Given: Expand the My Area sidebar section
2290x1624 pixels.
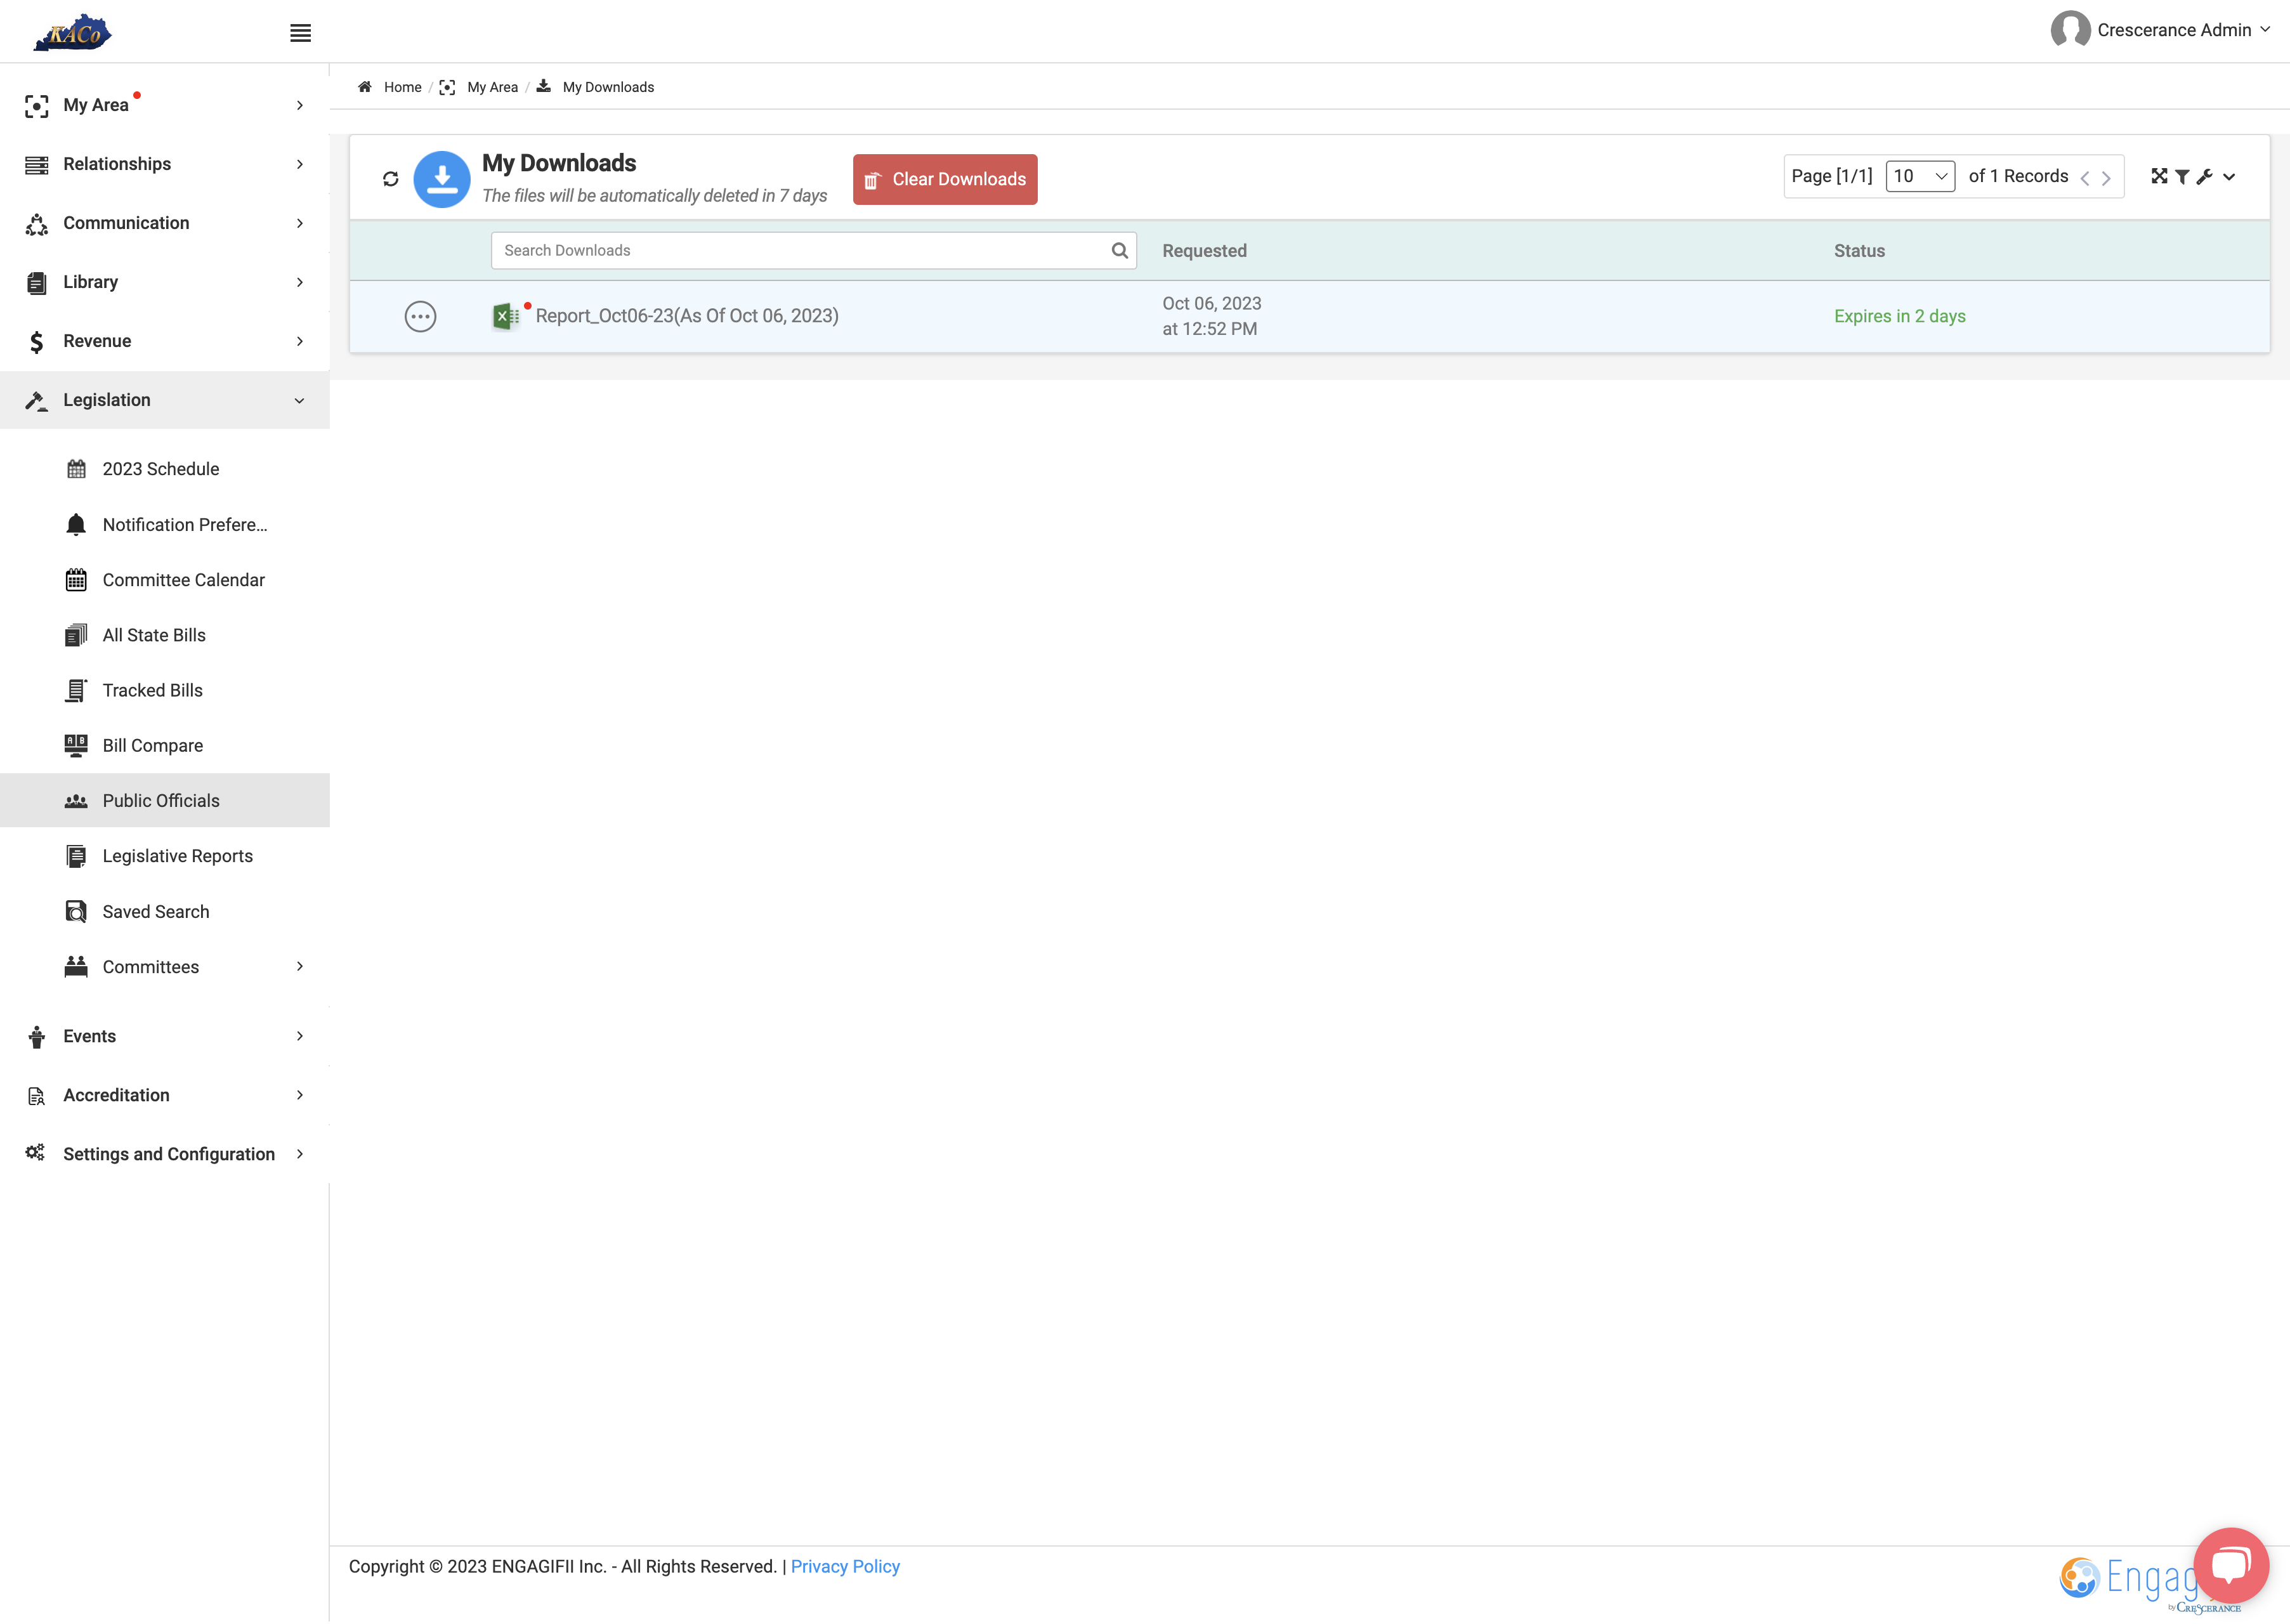Looking at the screenshot, I should (x=165, y=105).
